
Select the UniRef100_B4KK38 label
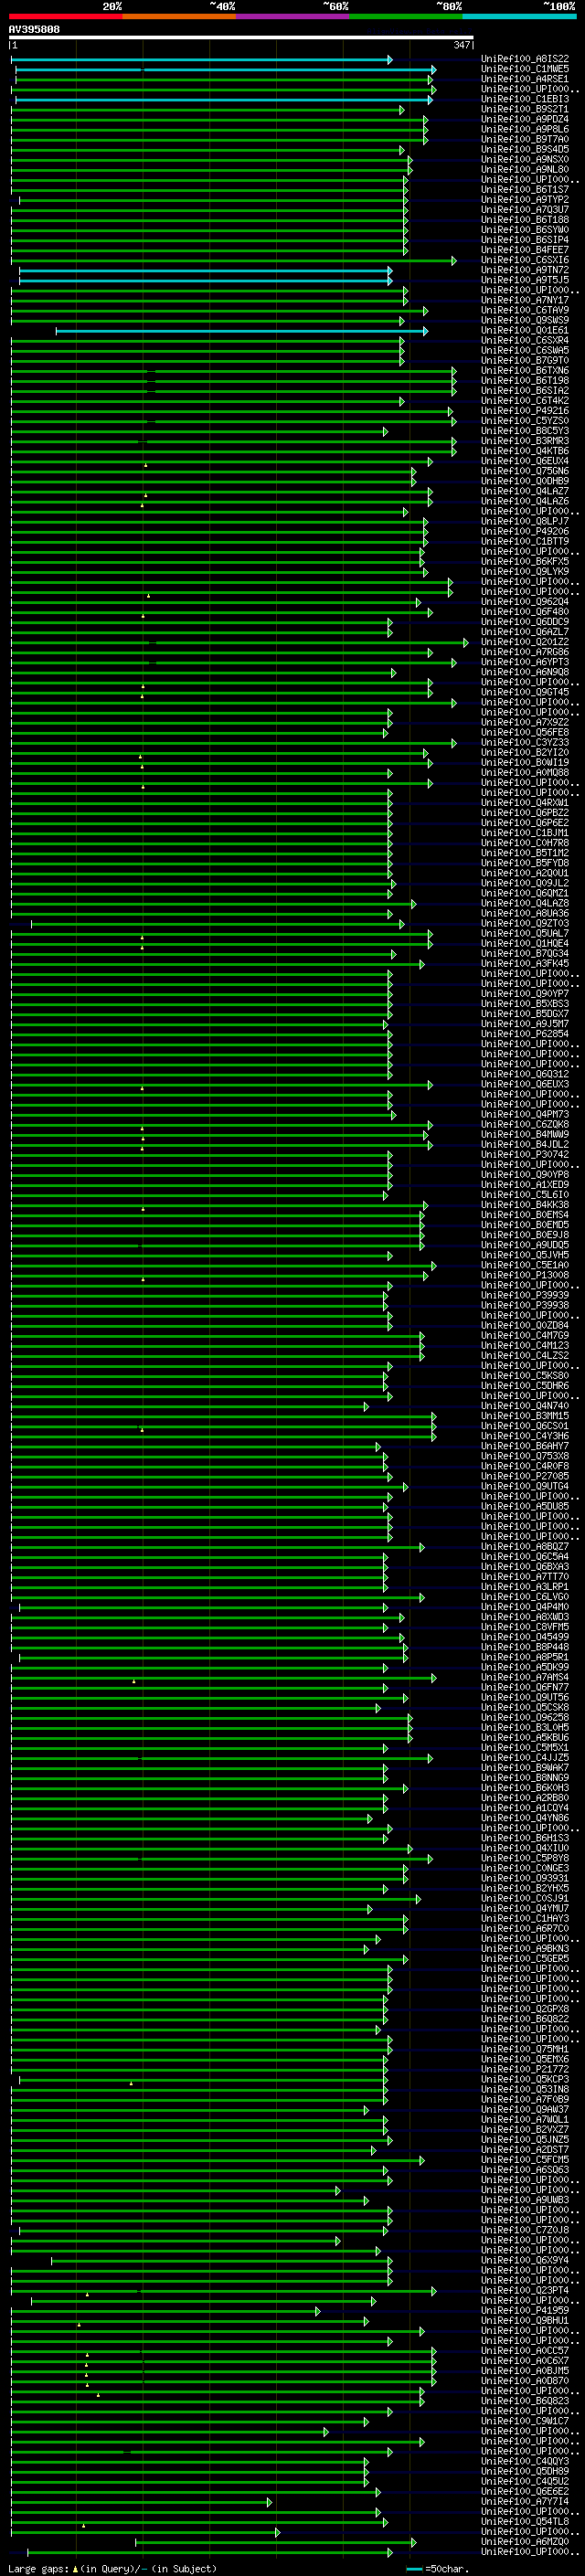click(525, 1205)
